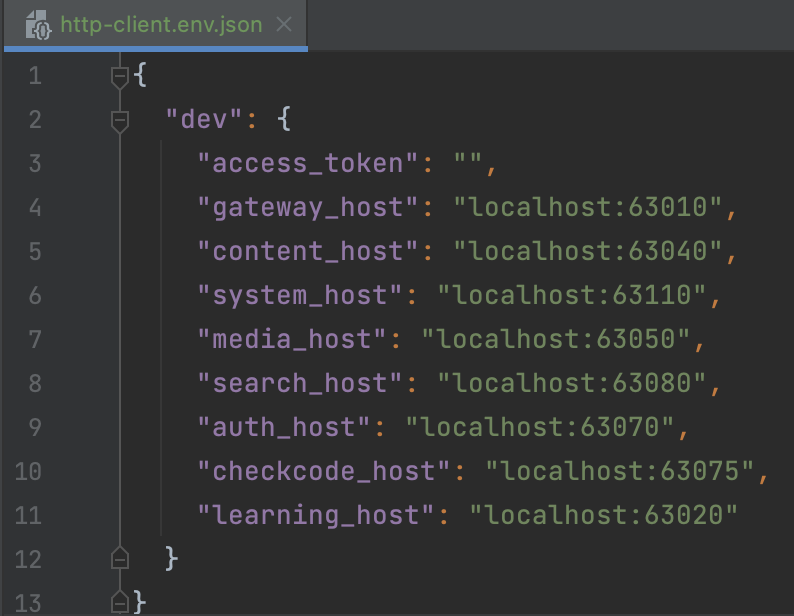The height and width of the screenshot is (616, 794).
Task: Click the "gateway_host" key
Action: 307,208
